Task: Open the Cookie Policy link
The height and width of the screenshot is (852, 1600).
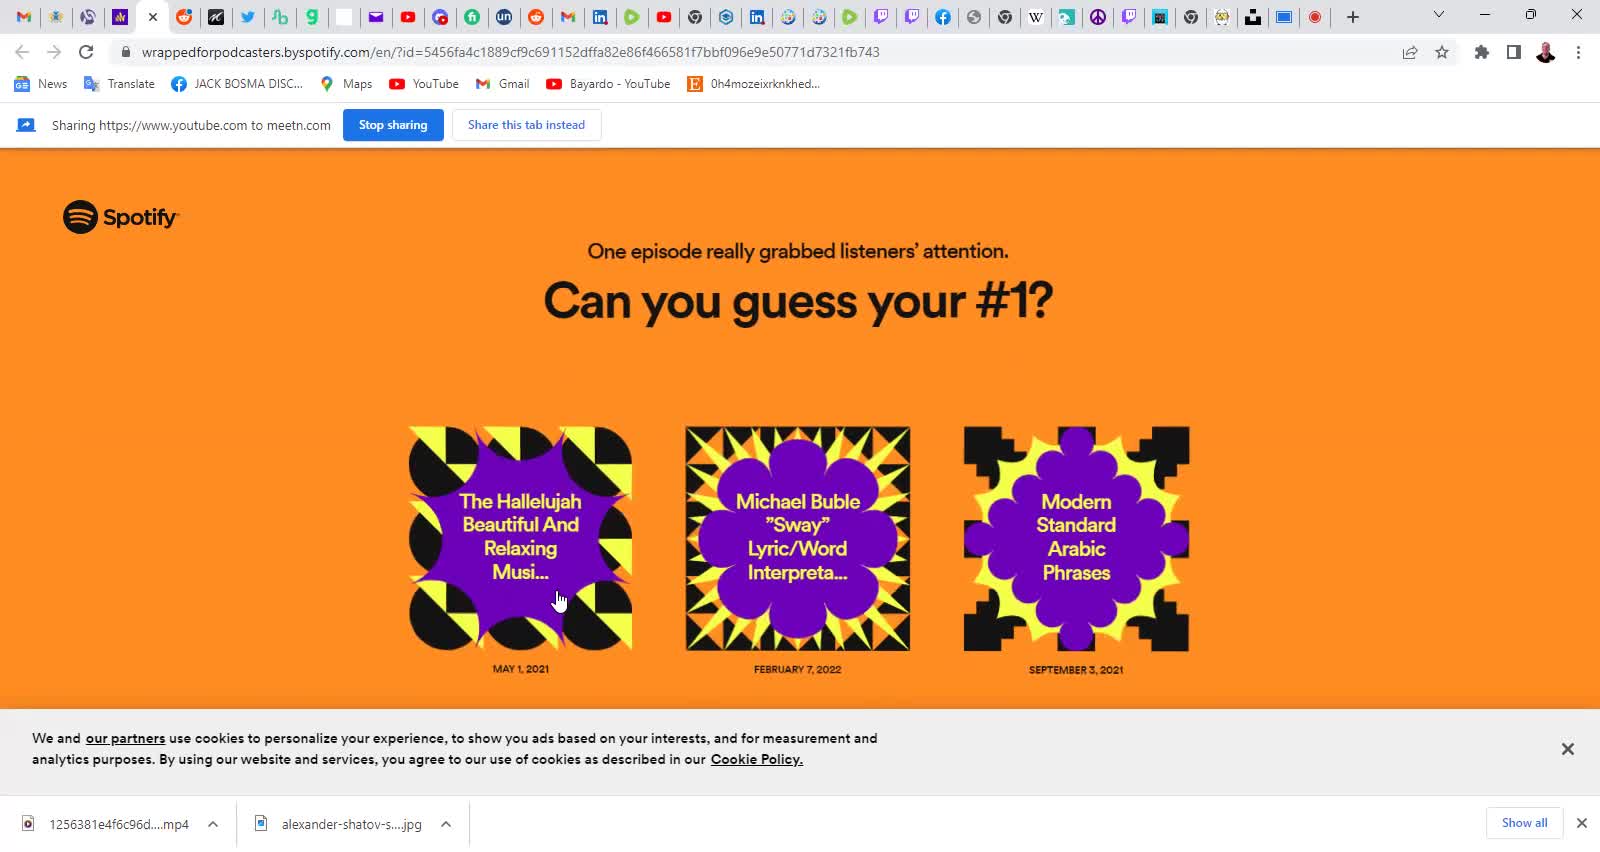Action: coord(756,760)
